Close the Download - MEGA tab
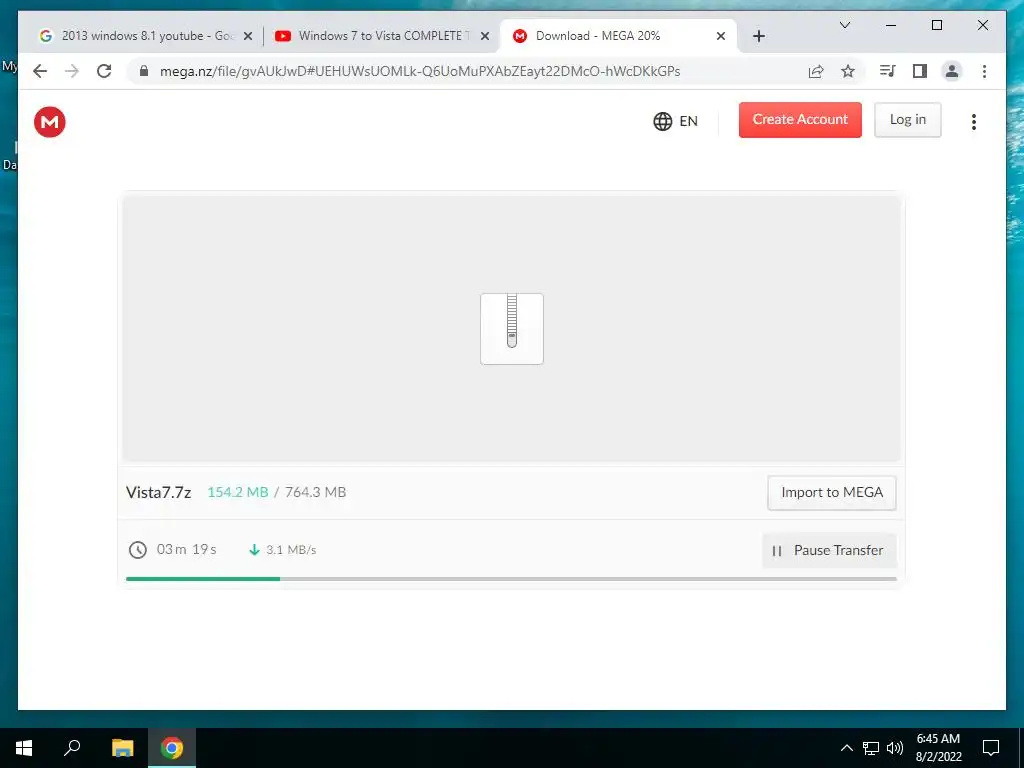Viewport: 1024px width, 768px height. (x=721, y=37)
